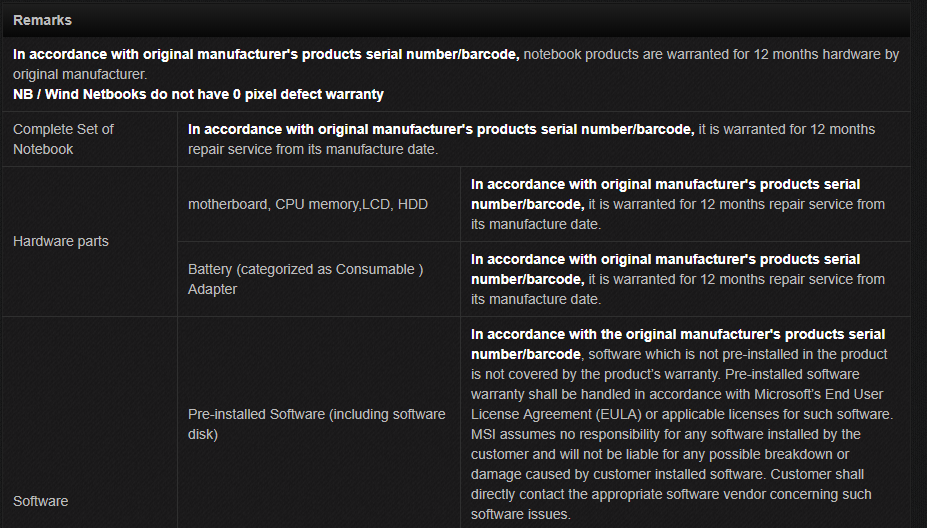Click 'software issues.' ending text
The width and height of the screenshot is (927, 528).
[x=521, y=514]
